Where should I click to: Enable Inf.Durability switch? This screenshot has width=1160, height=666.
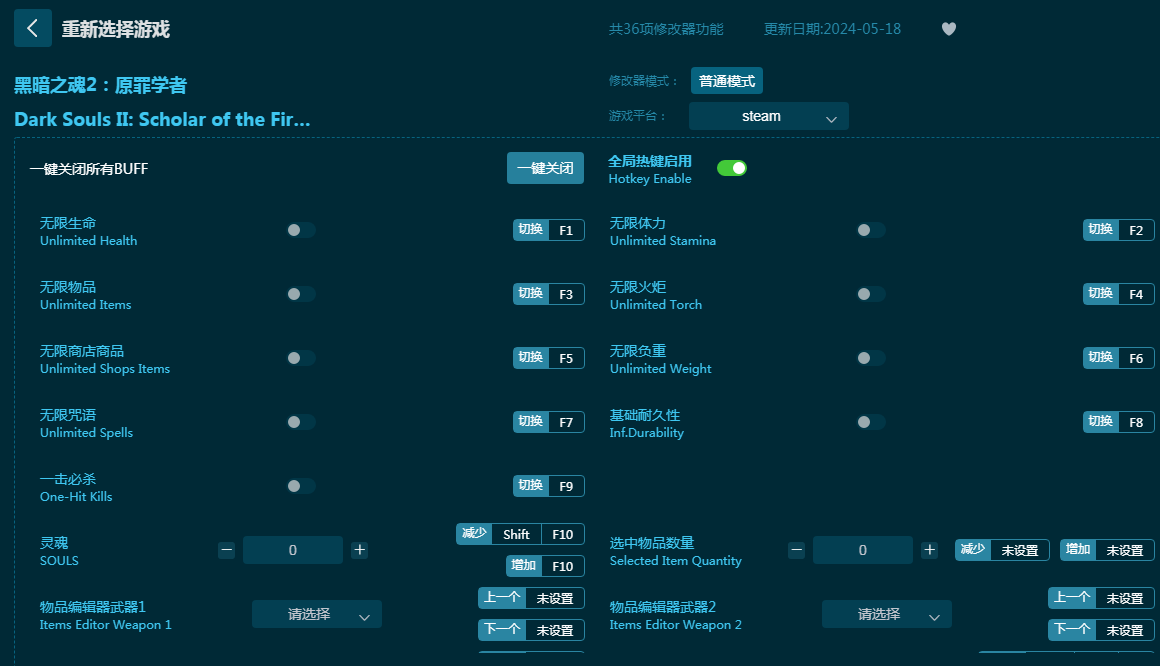[x=871, y=422]
